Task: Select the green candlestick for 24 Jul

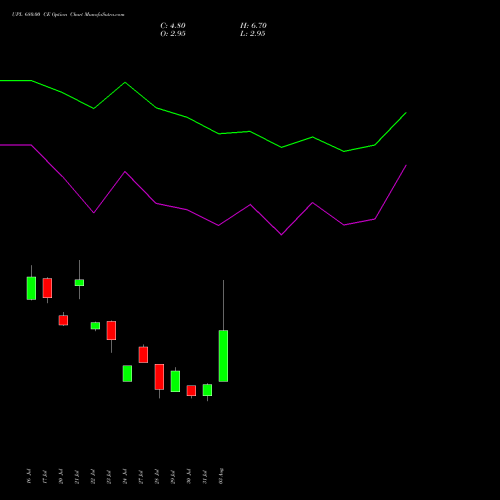Action: pyautogui.click(x=127, y=373)
